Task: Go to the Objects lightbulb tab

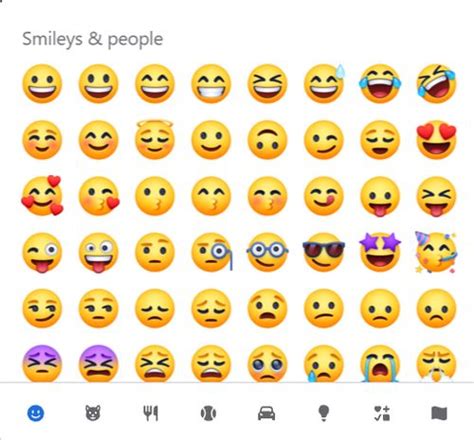Action: [x=324, y=413]
